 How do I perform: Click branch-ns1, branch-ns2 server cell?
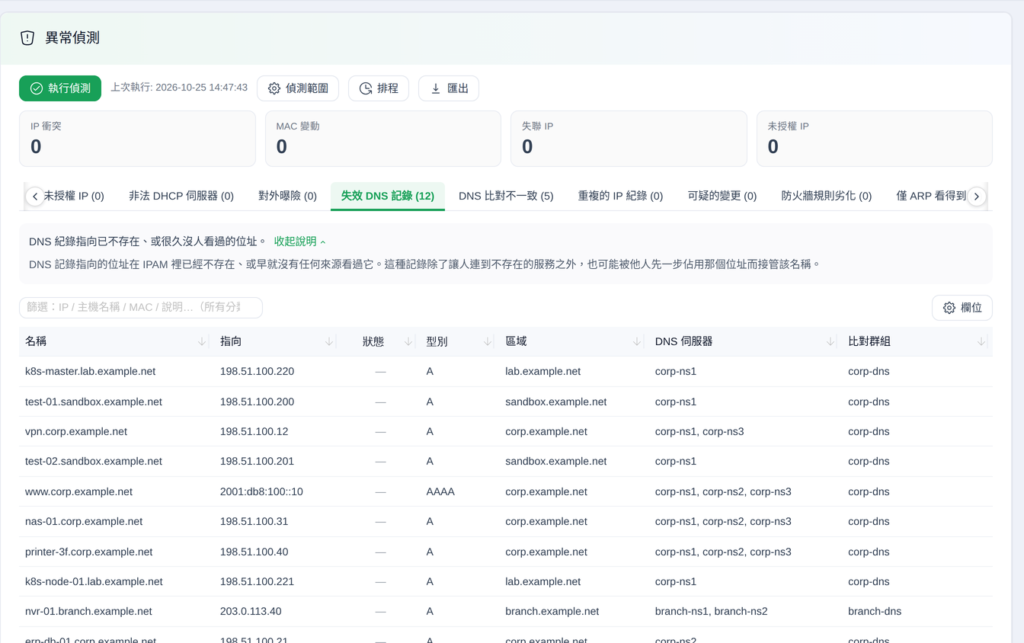(x=711, y=612)
